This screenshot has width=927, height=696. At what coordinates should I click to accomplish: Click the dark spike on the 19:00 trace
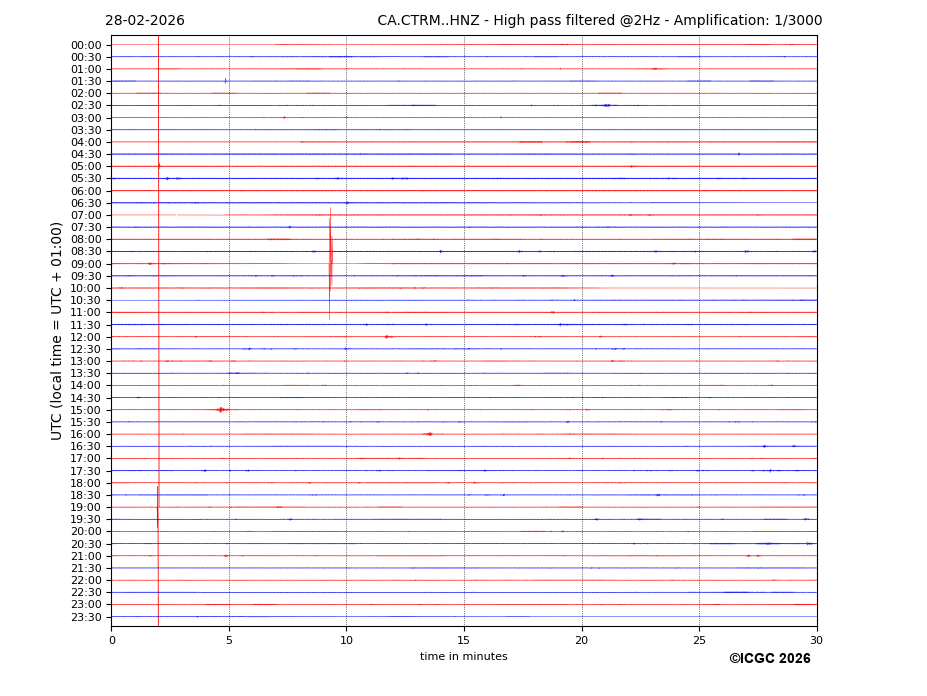157,508
